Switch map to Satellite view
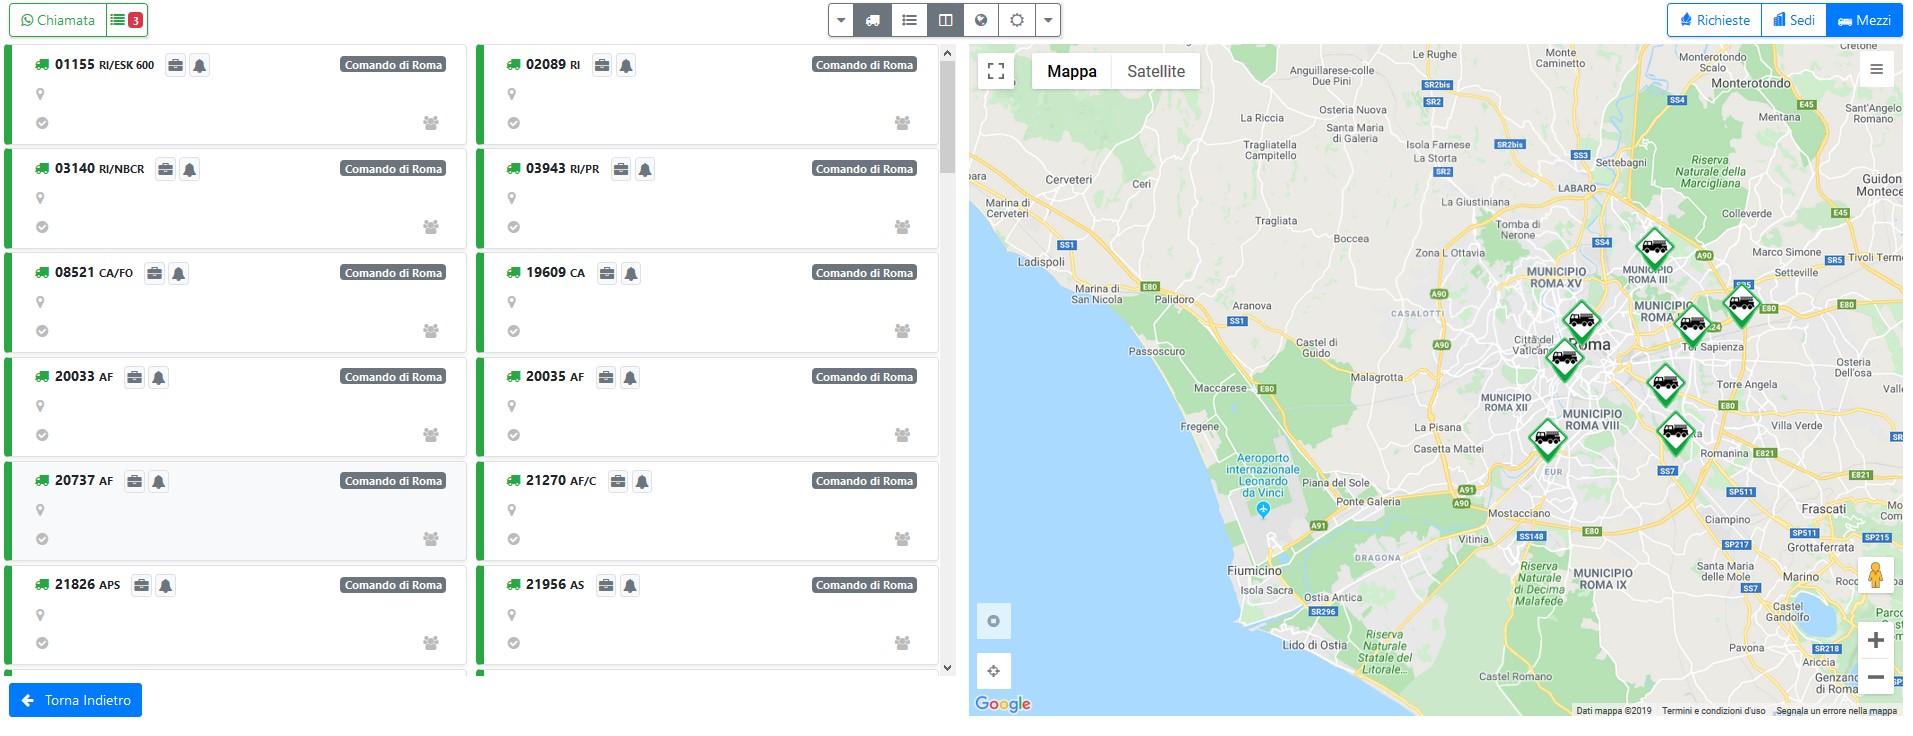 coord(1156,71)
